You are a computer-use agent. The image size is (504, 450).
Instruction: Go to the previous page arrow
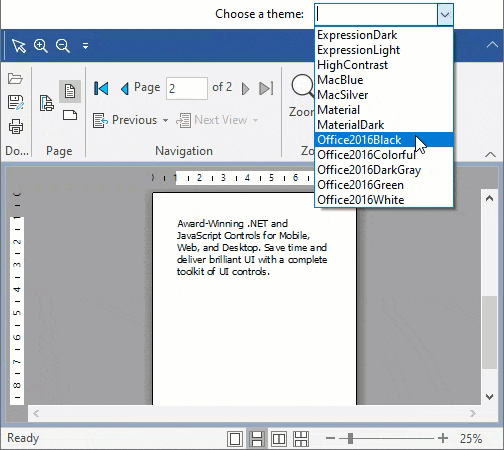[x=125, y=89]
